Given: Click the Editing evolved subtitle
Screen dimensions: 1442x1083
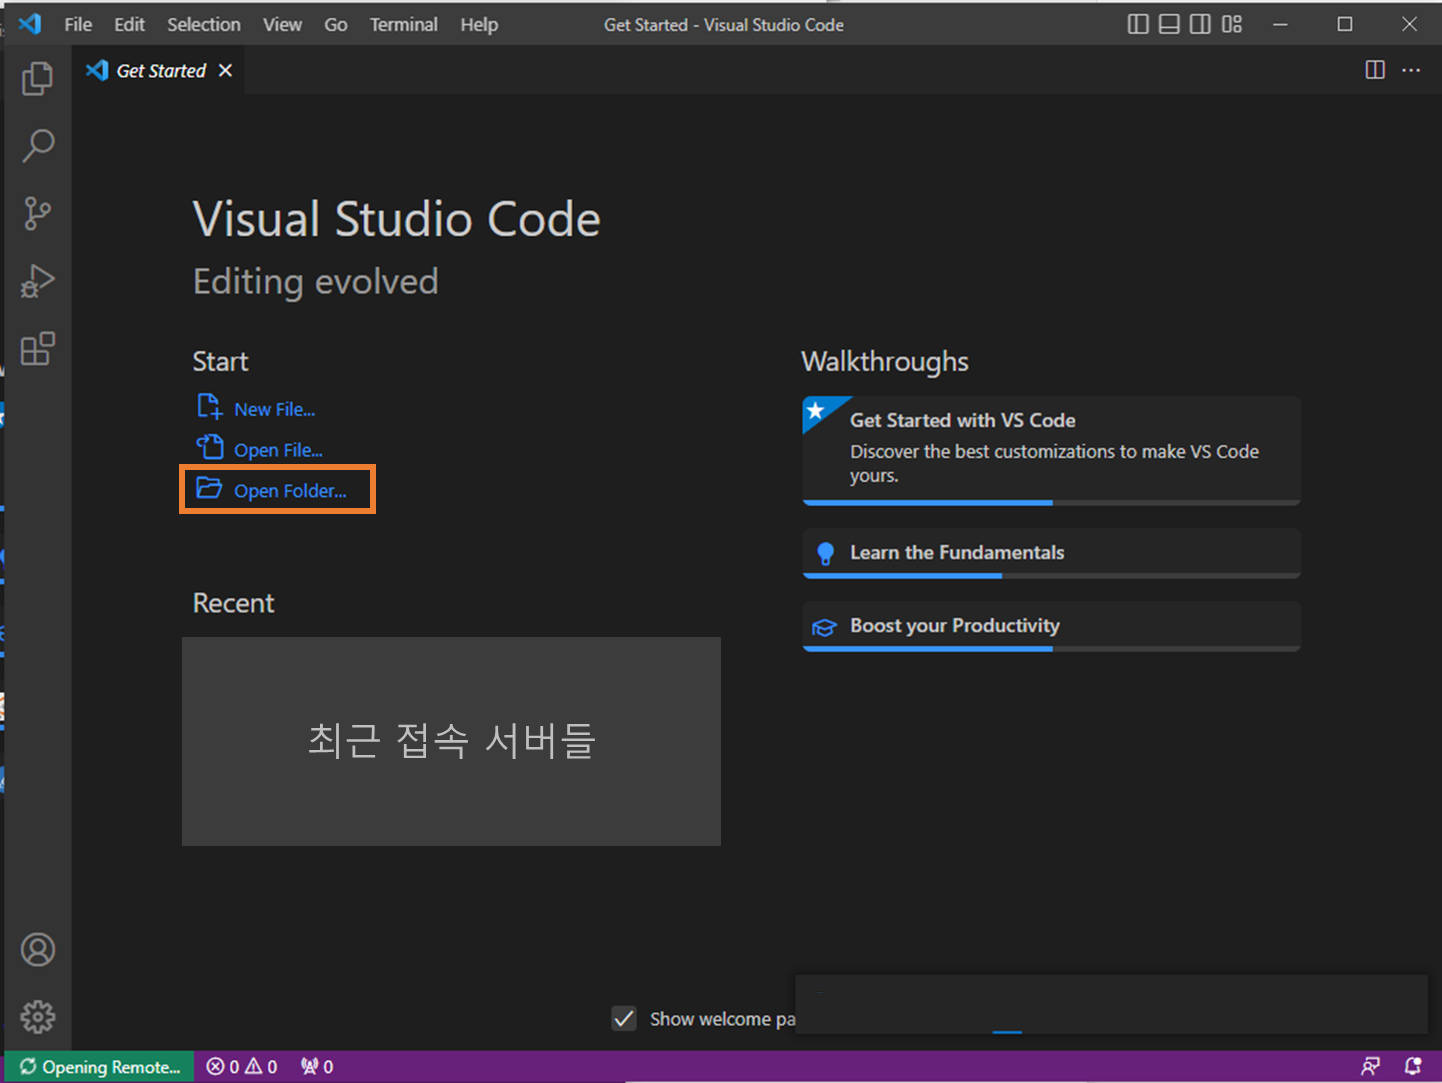Looking at the screenshot, I should (x=315, y=282).
